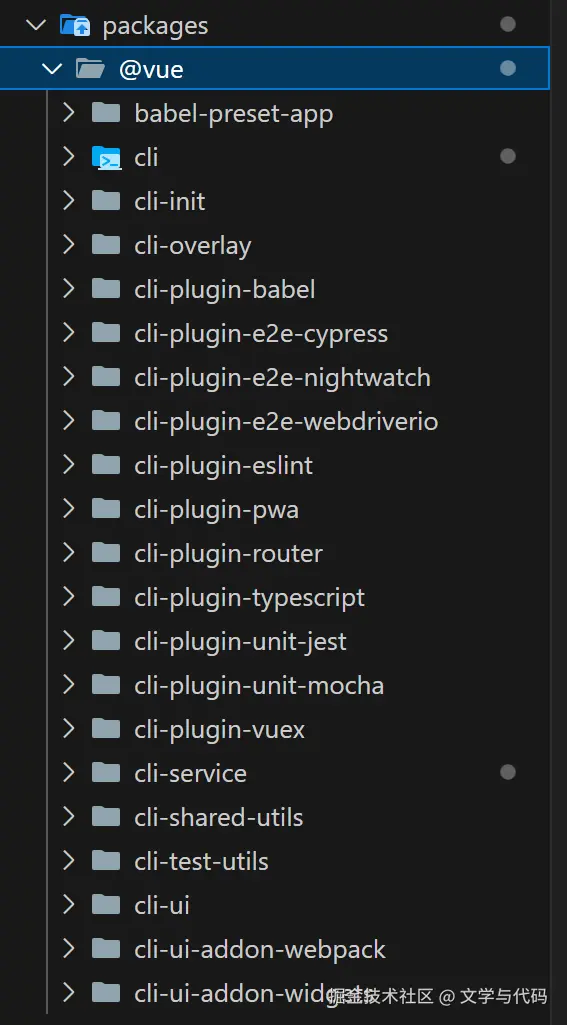This screenshot has height=1025, width=567.
Task: Click the cli-plugin-vuex folder icon
Action: 106,730
